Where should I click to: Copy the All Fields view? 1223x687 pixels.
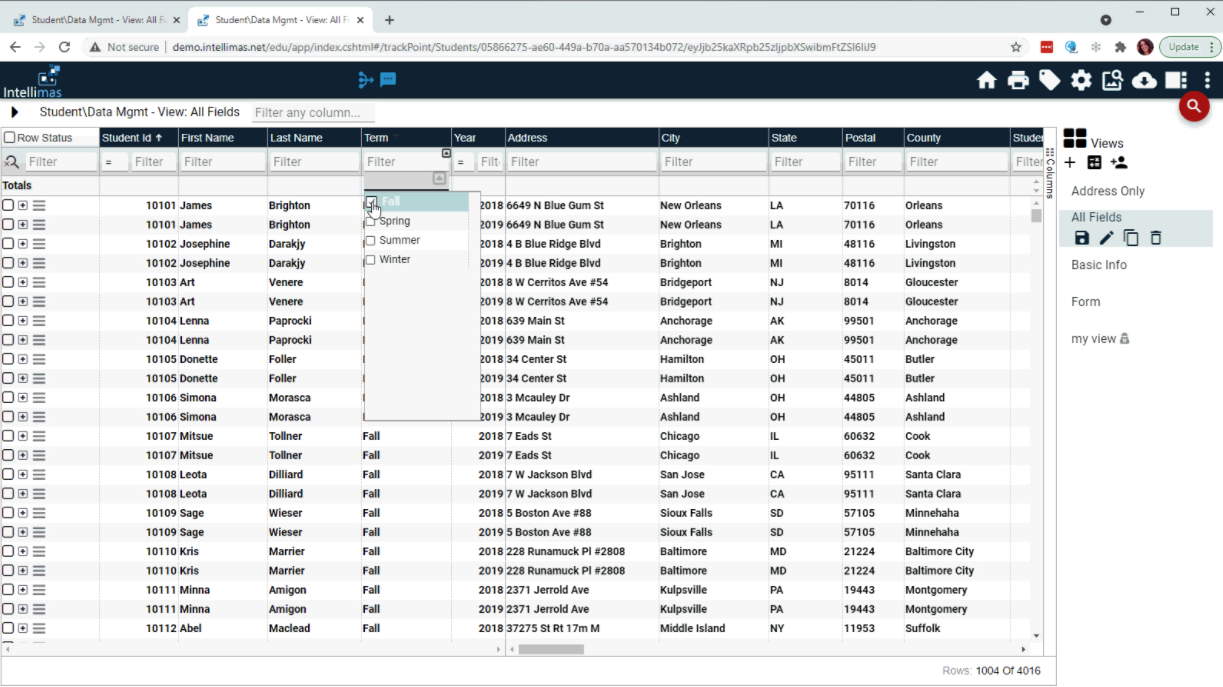[x=1131, y=237]
